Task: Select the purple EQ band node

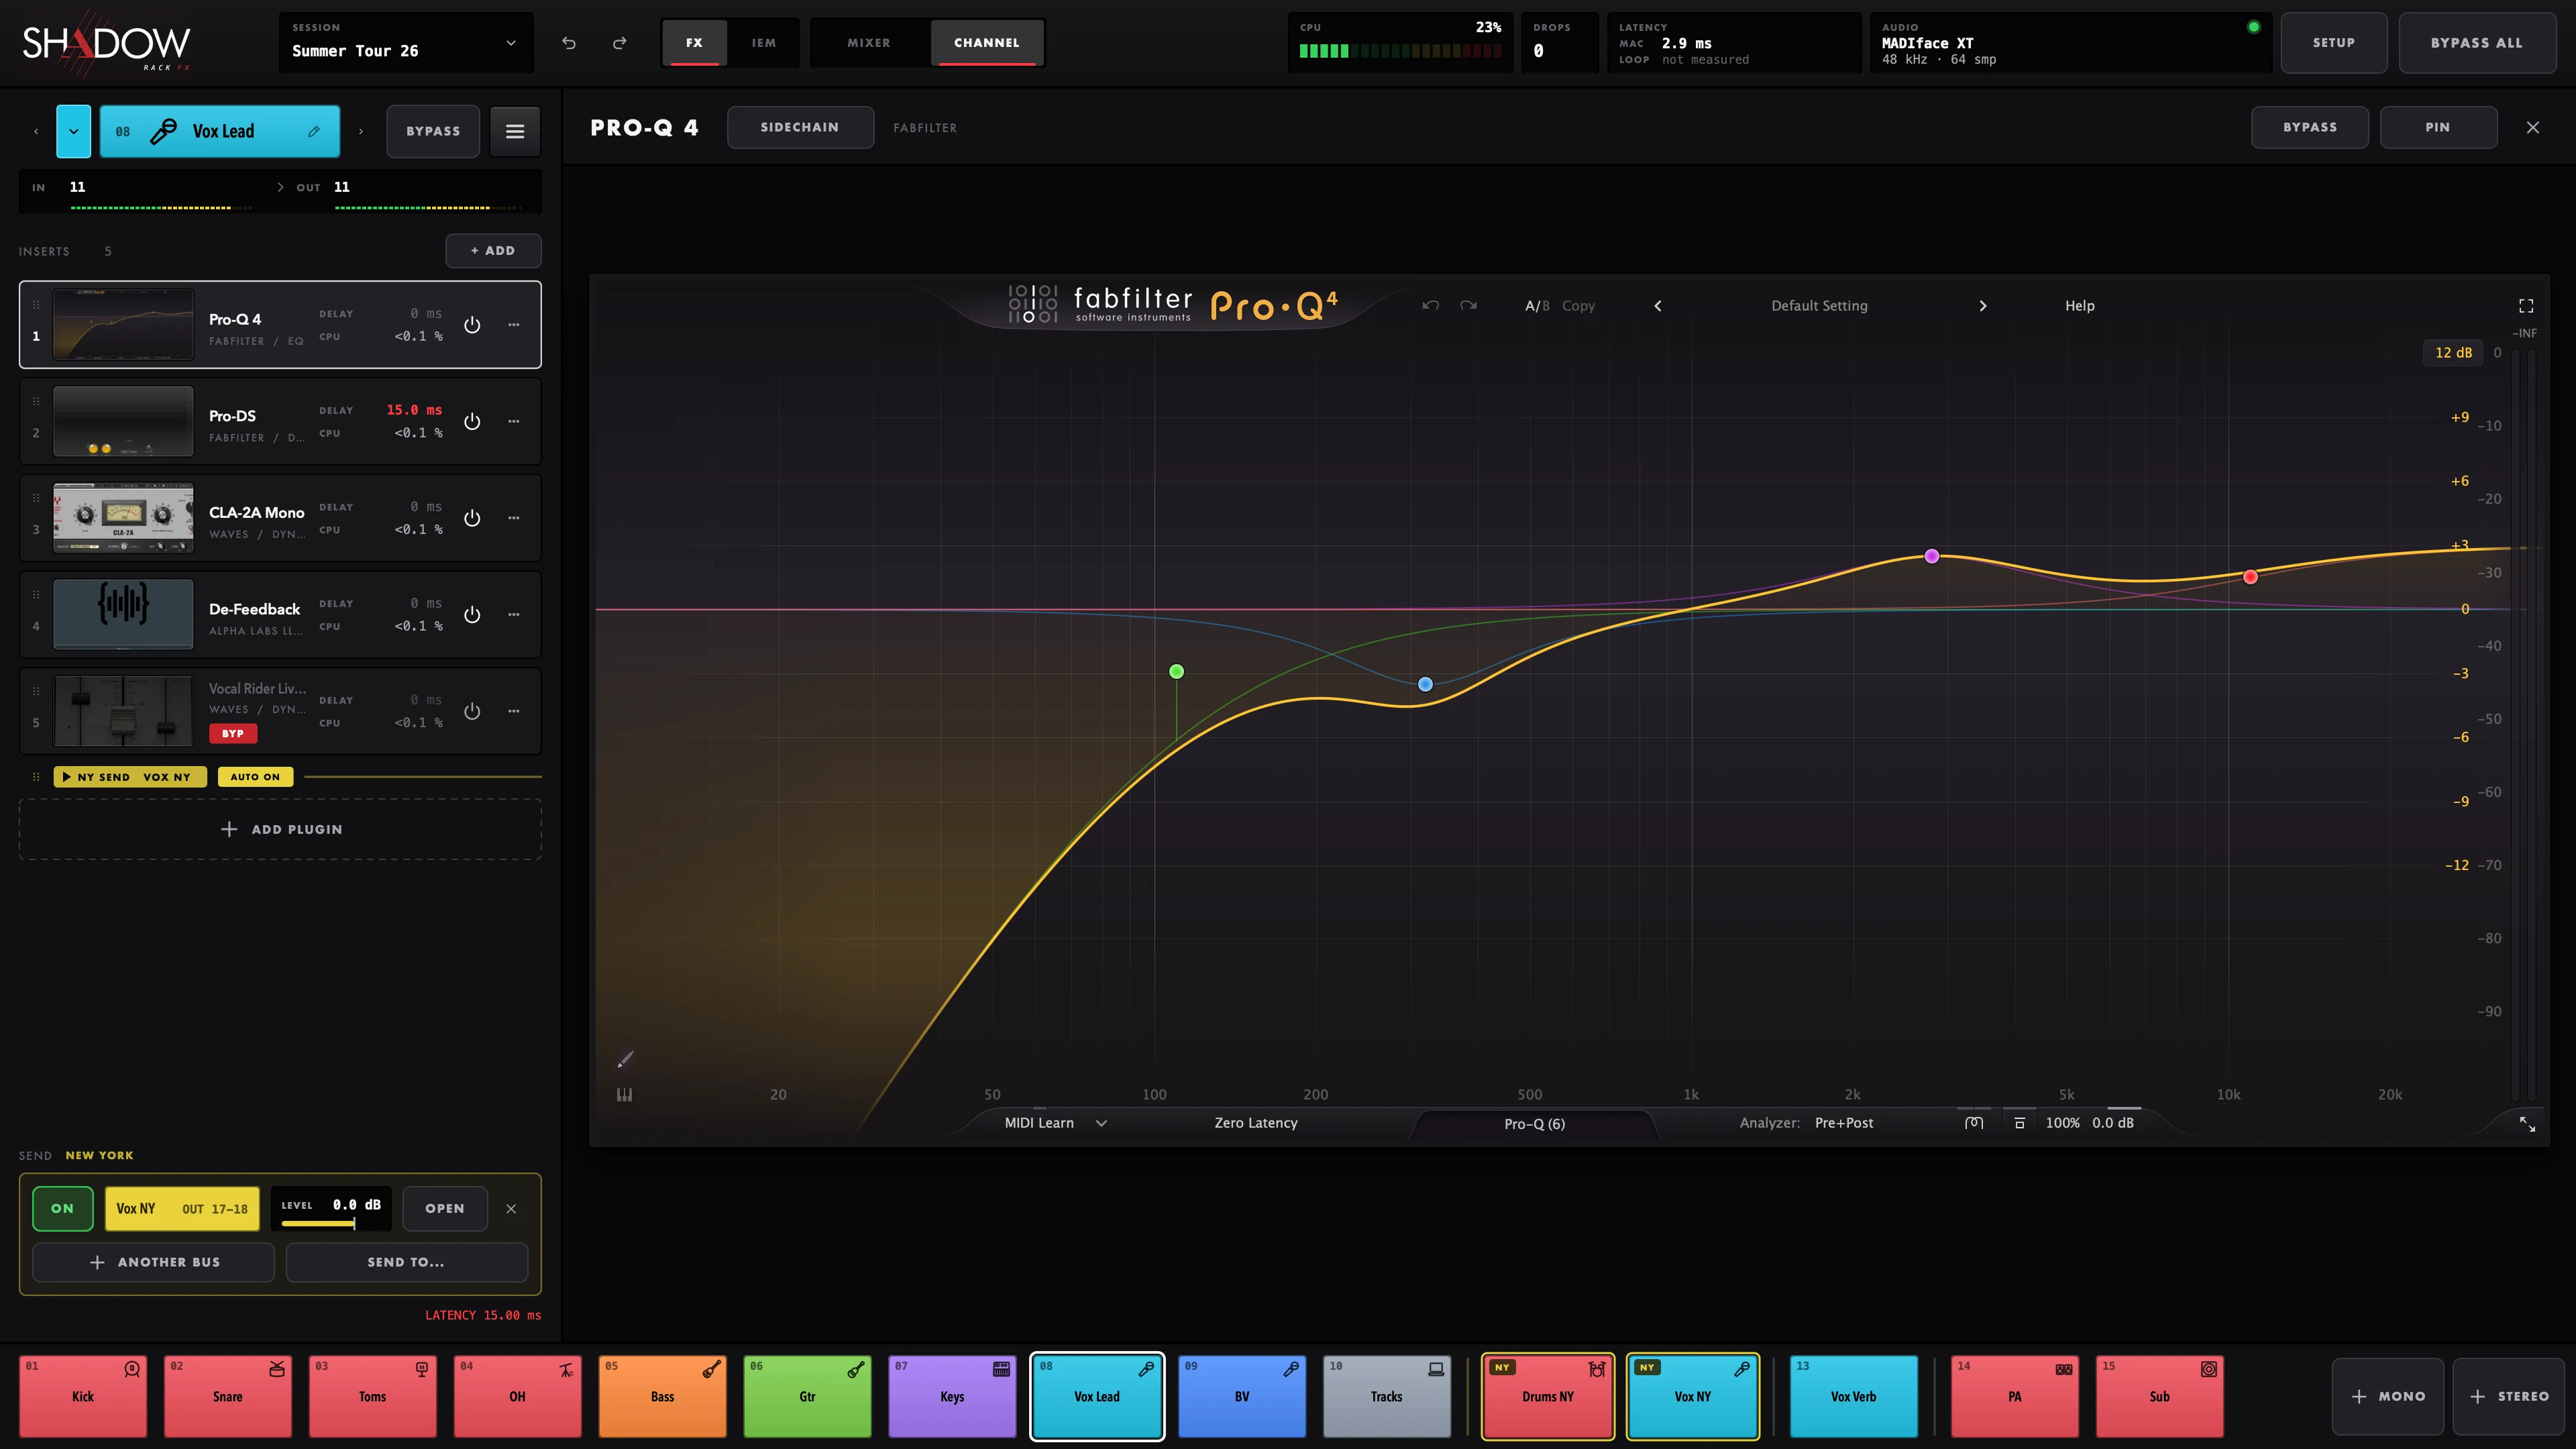Action: (1932, 556)
